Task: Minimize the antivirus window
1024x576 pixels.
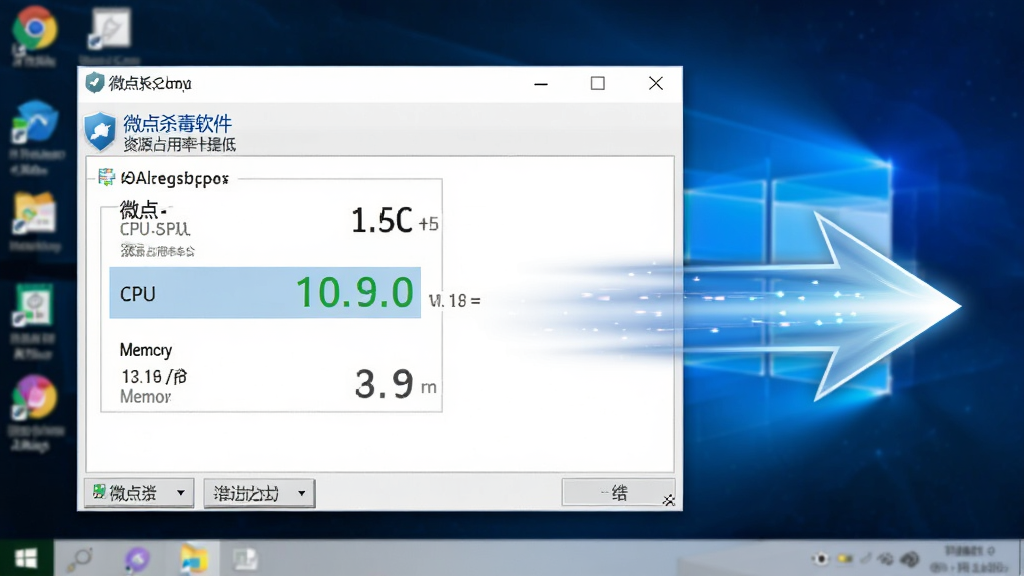Action: point(541,84)
